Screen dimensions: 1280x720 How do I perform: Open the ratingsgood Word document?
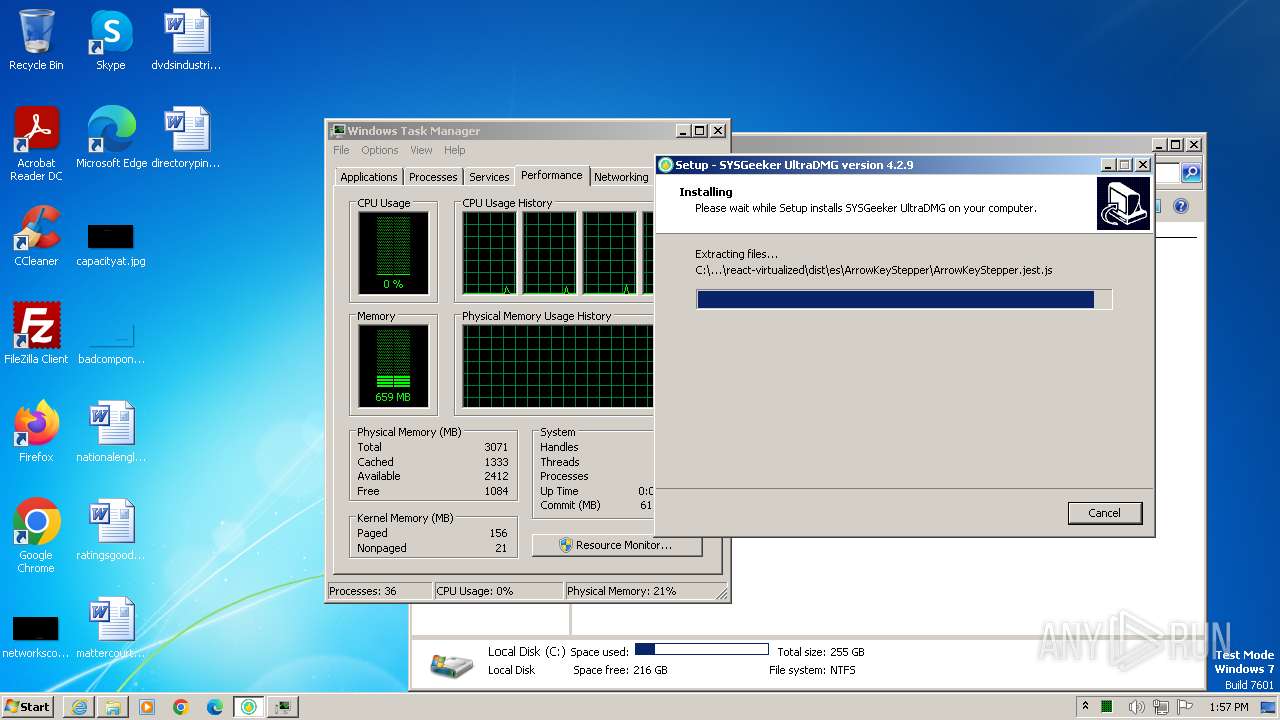111,529
